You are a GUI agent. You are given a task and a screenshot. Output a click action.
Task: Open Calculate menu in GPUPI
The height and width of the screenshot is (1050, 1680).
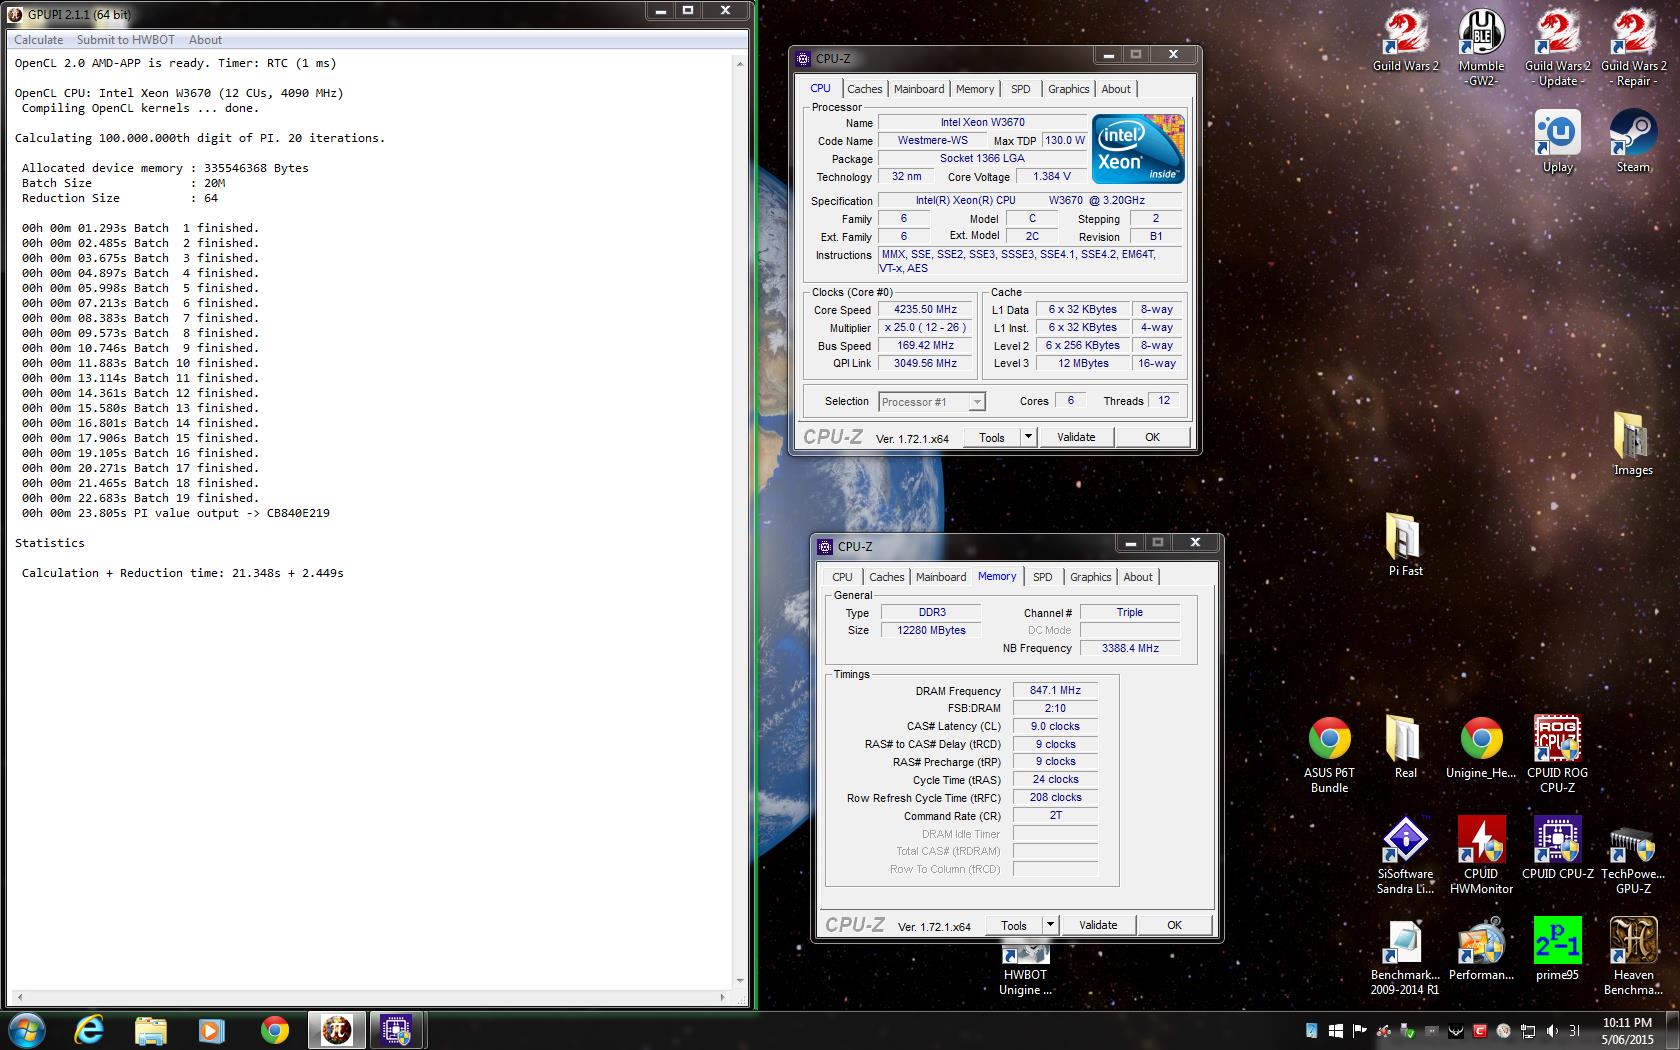click(38, 40)
